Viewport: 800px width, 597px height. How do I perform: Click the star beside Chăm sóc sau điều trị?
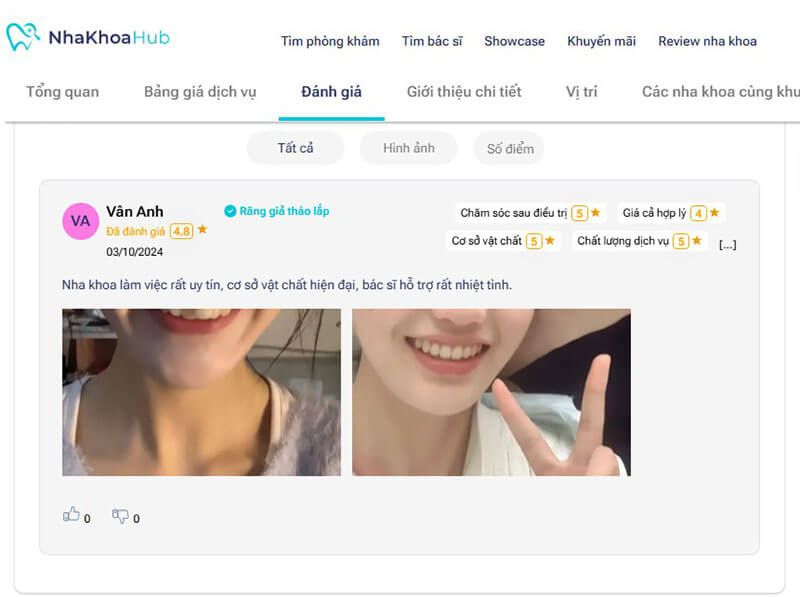595,212
